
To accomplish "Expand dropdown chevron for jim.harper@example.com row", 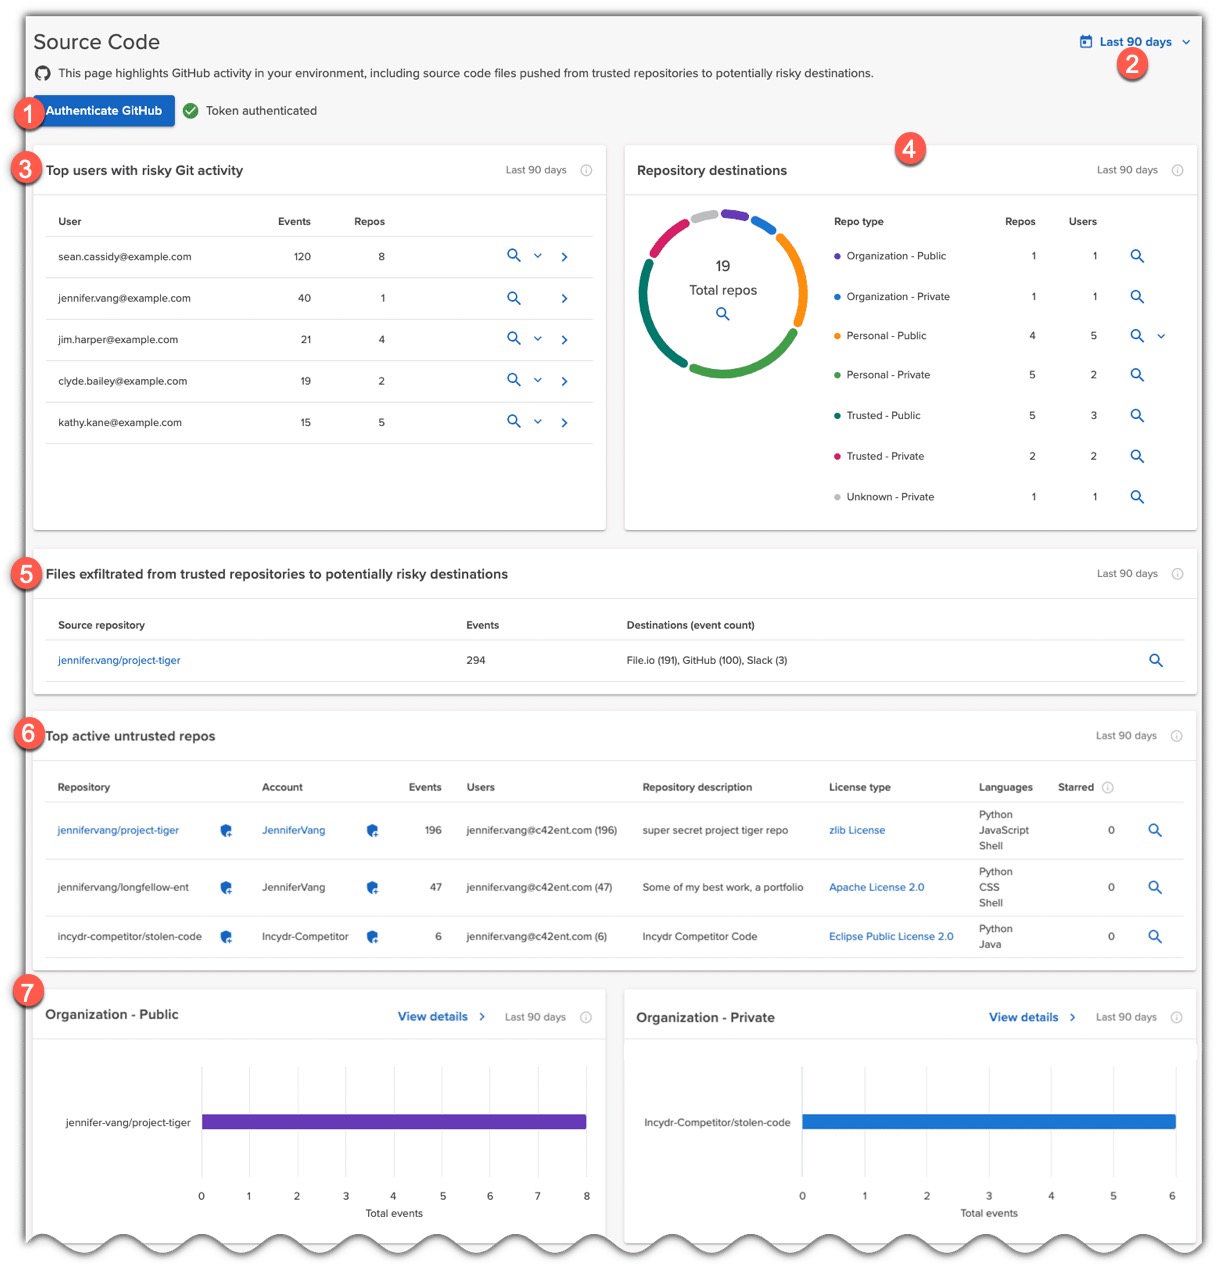I will (x=538, y=339).
